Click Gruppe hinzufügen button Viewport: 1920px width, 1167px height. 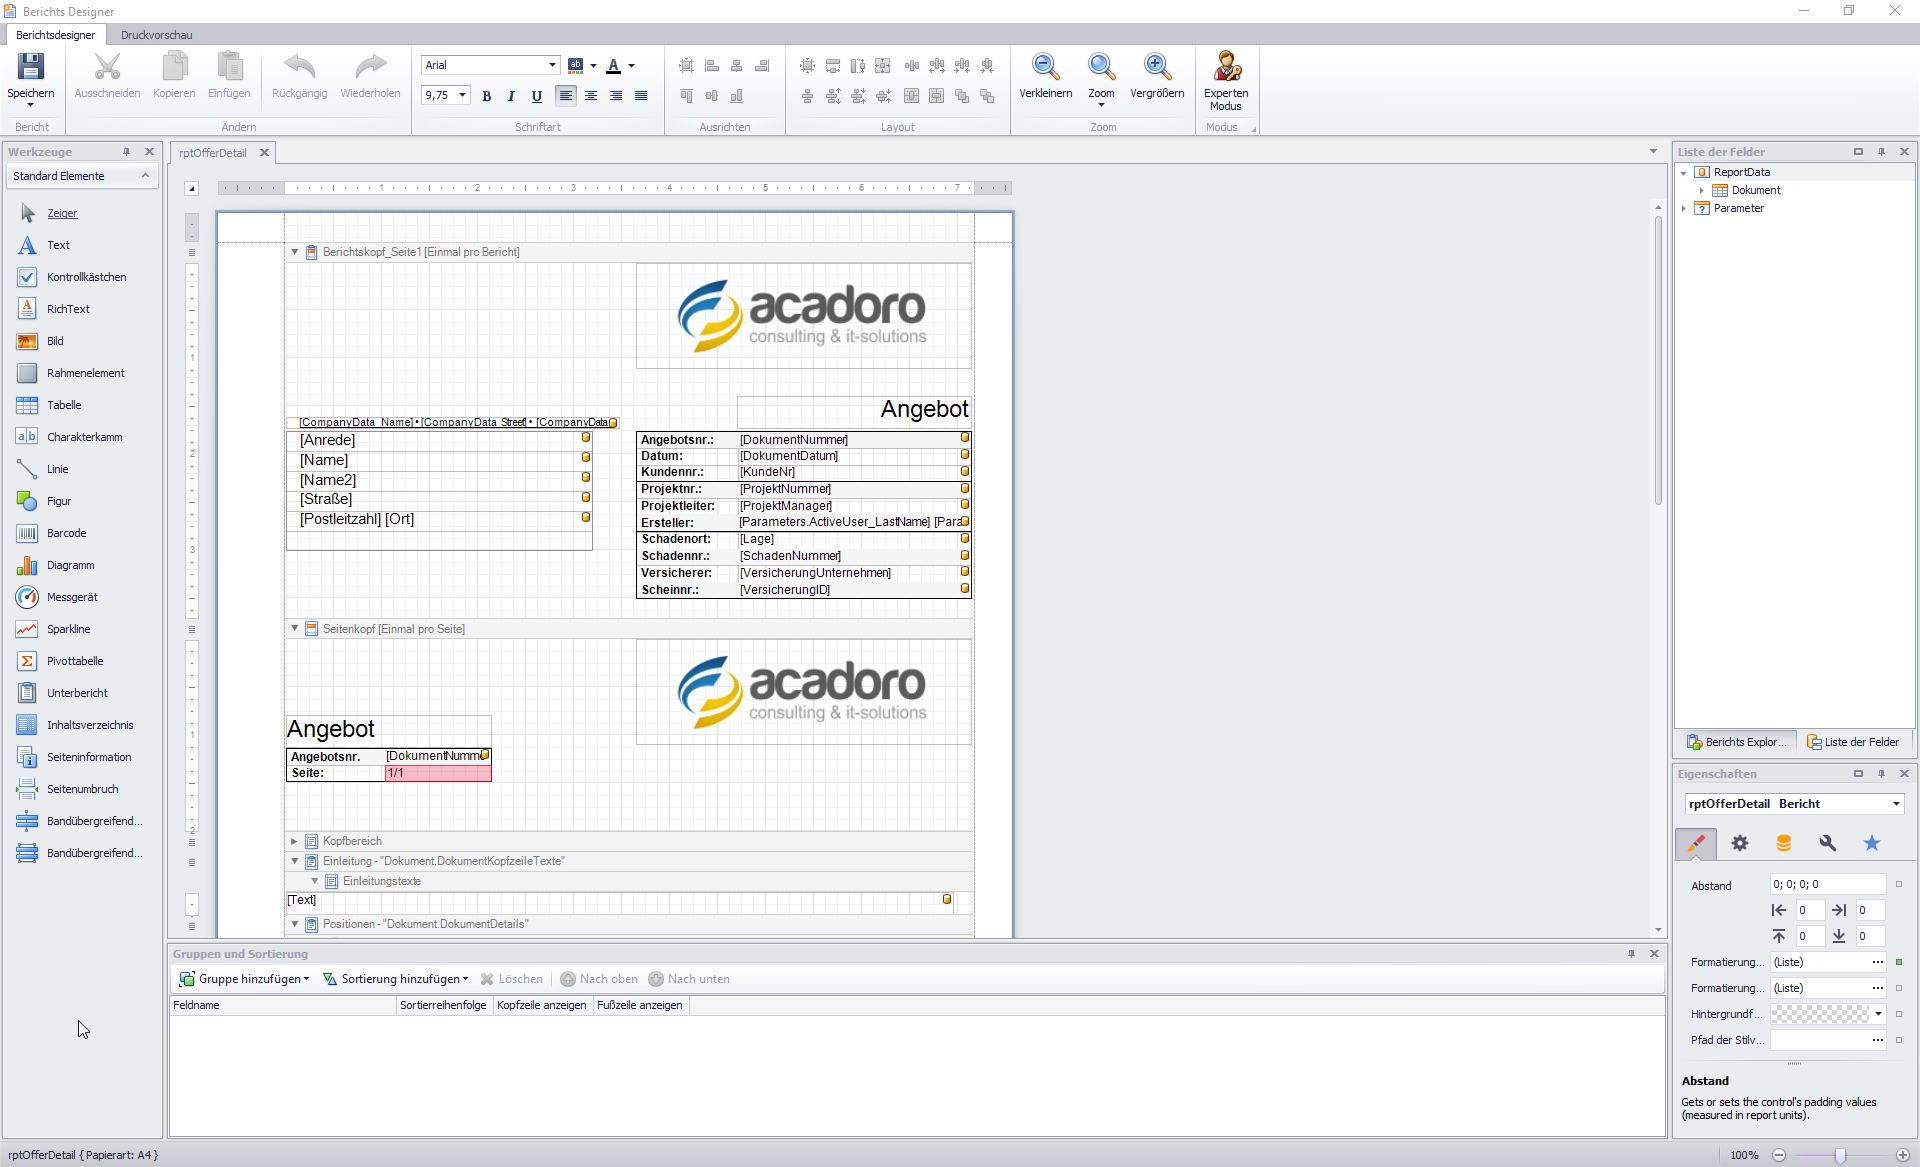[244, 979]
